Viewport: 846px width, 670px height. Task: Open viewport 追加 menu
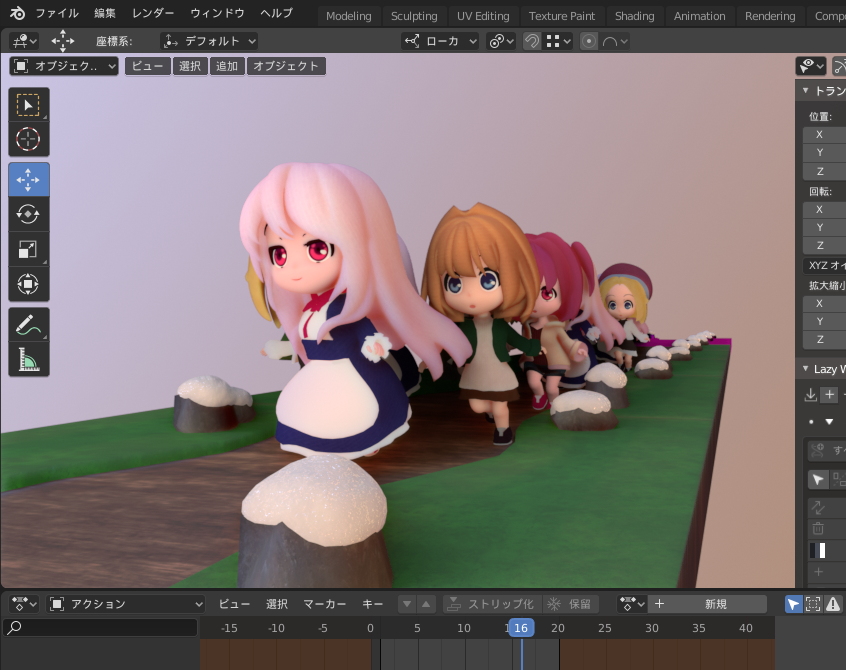[x=227, y=66]
